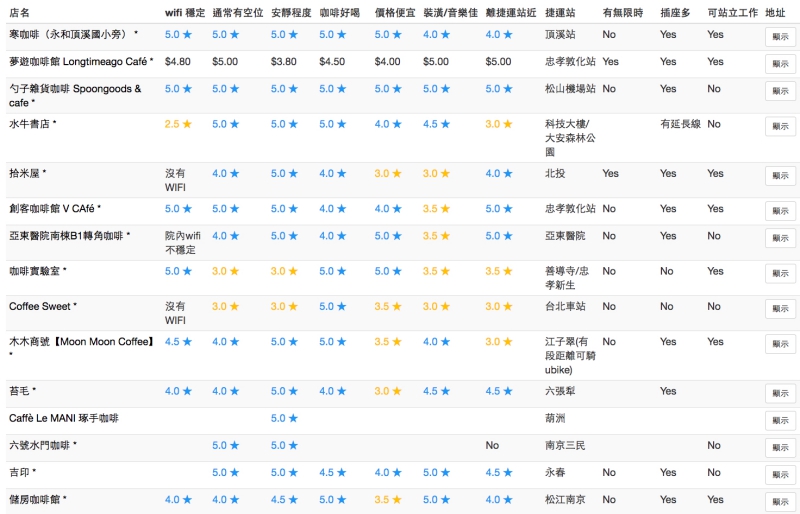Click the store name 亞東醫院南棟B1轉角咖啡

click(x=66, y=236)
